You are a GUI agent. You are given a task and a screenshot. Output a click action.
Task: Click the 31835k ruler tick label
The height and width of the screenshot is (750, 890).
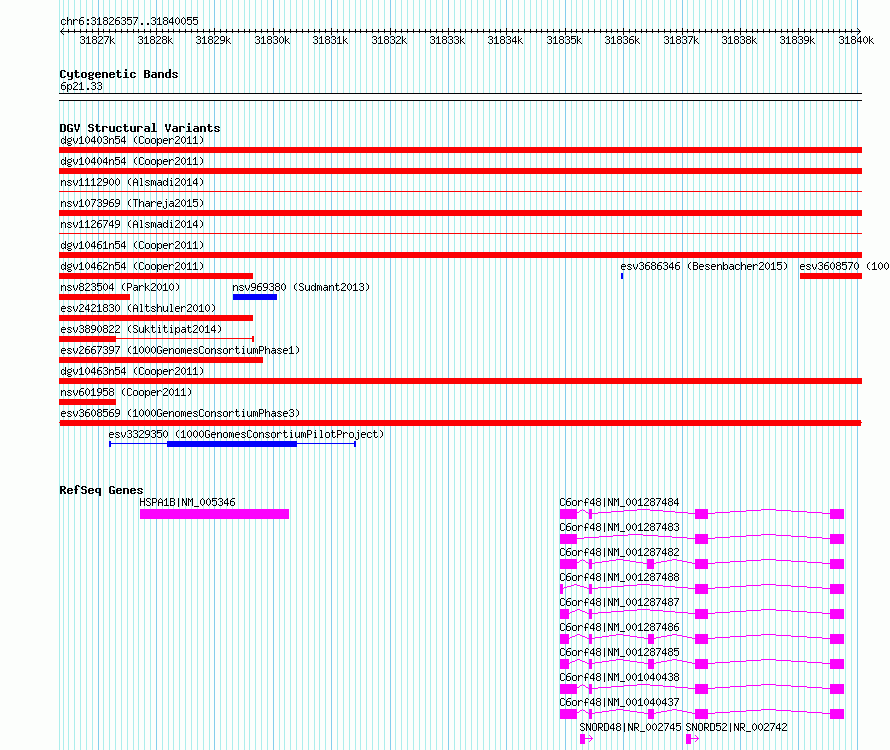(x=564, y=40)
